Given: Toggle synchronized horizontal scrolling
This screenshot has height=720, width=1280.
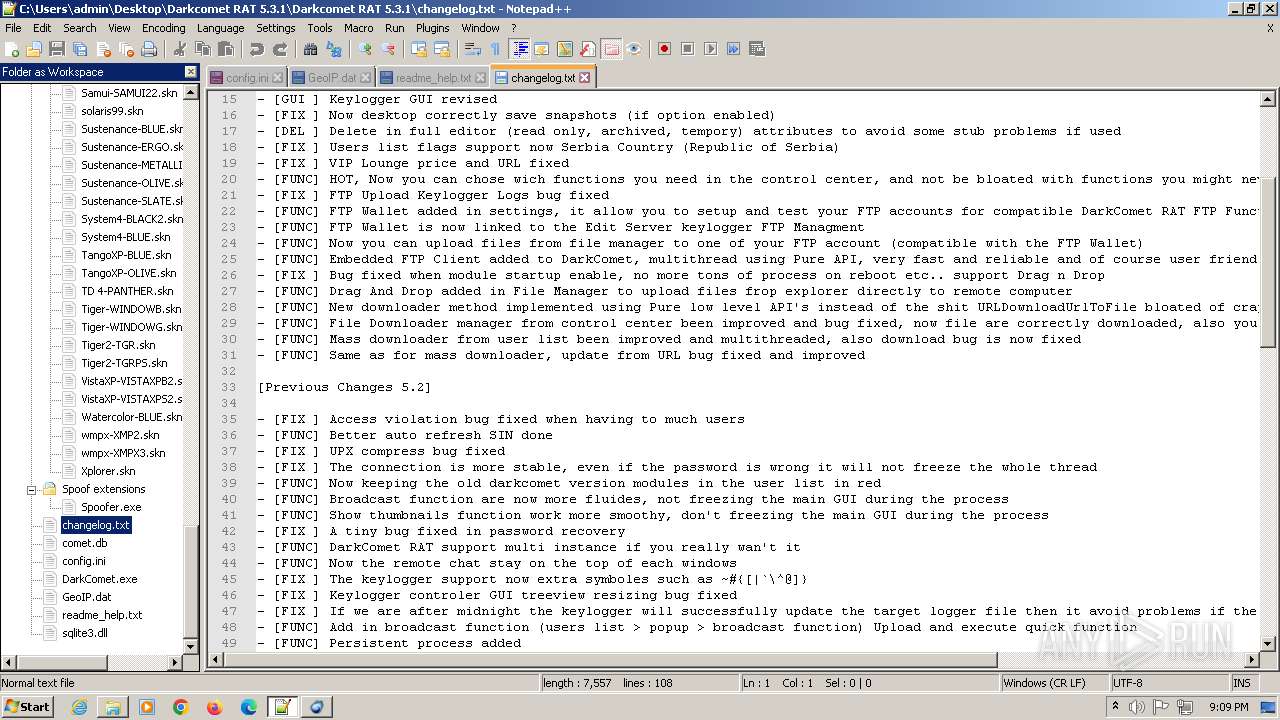Looking at the screenshot, I should tap(442, 49).
